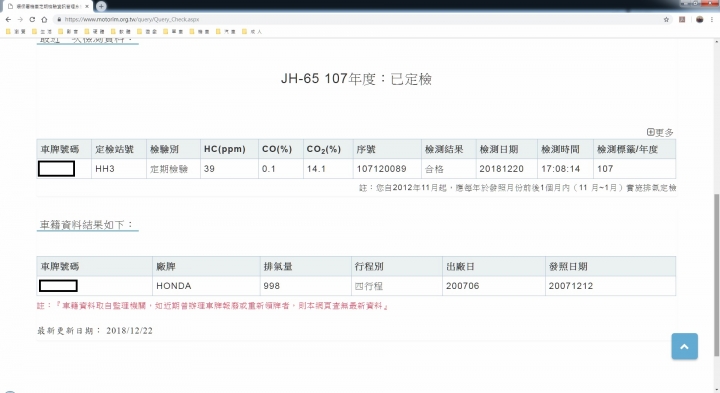Go forward with the browser arrow
Viewport: 720px width, 393px height.
(20, 20)
